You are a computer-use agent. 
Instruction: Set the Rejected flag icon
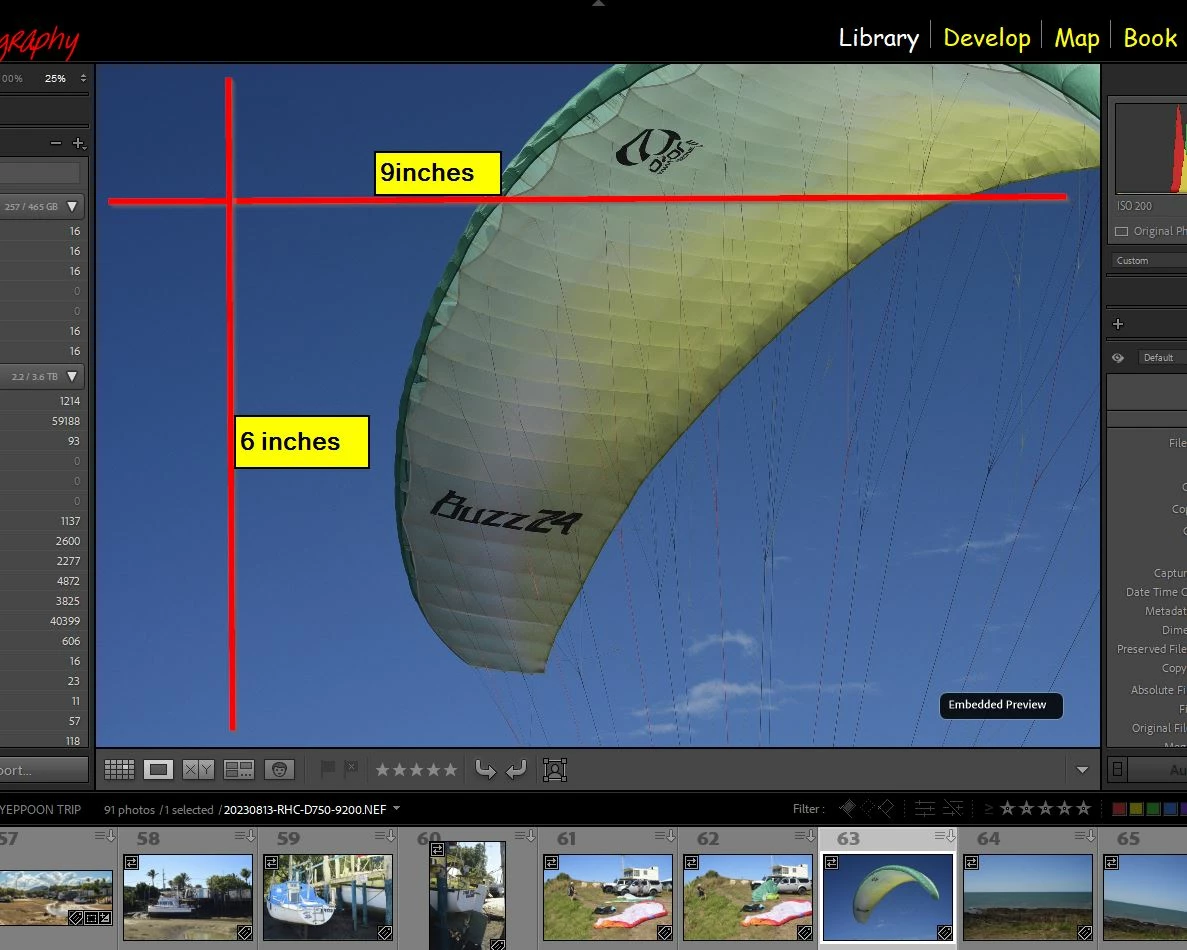(351, 769)
